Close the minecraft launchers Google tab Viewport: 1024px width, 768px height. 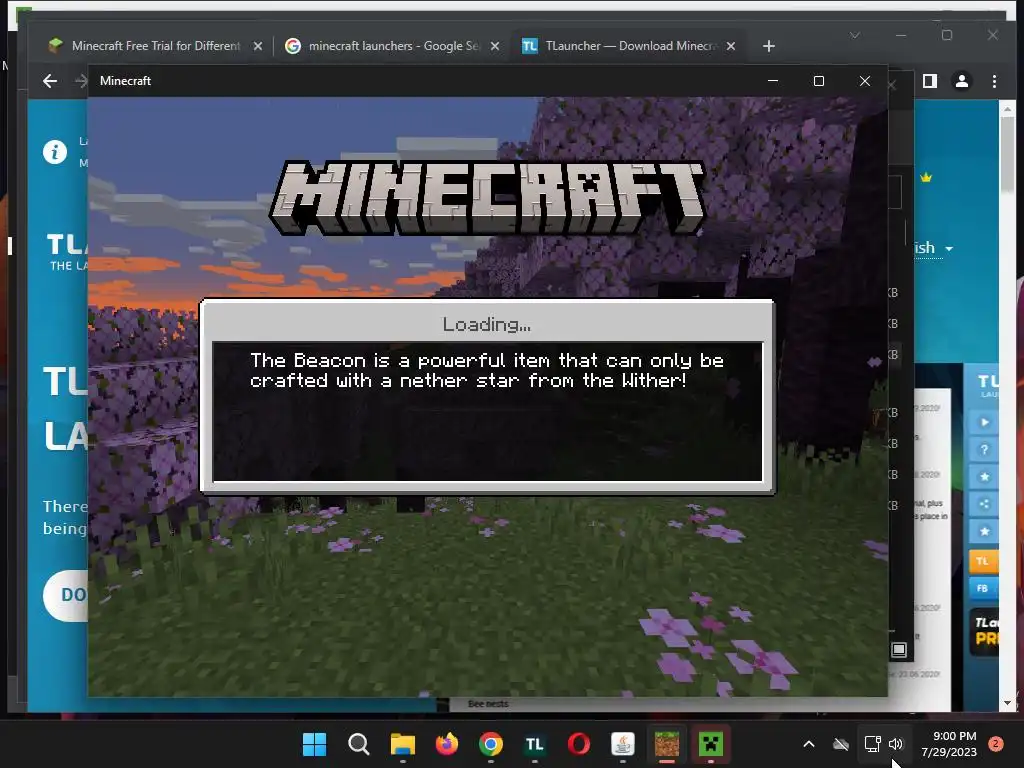[495, 46]
